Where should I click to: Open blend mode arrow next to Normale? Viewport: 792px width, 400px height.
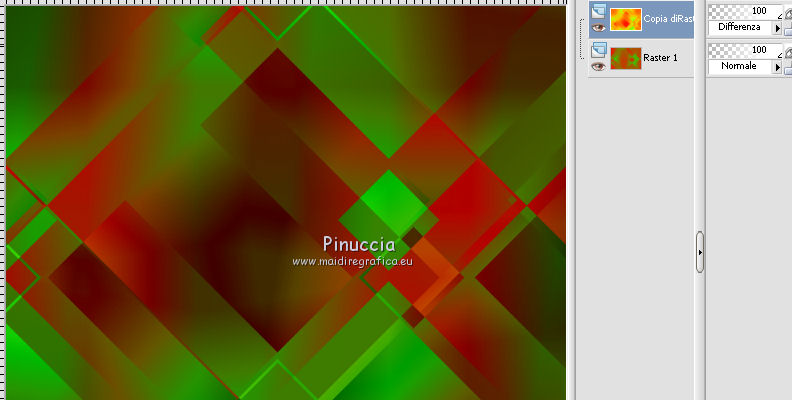point(777,67)
